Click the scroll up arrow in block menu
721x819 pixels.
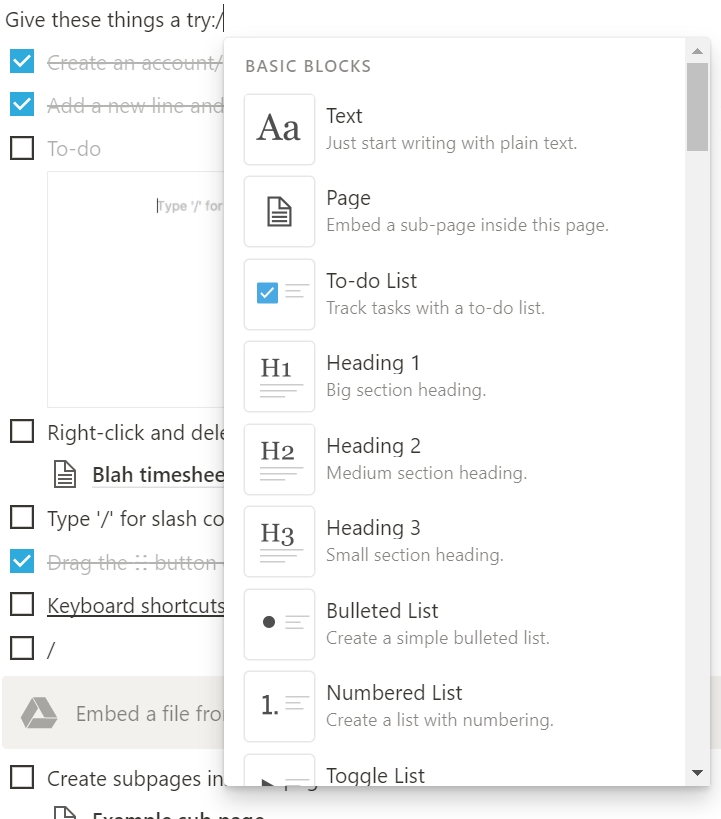[x=697, y=50]
